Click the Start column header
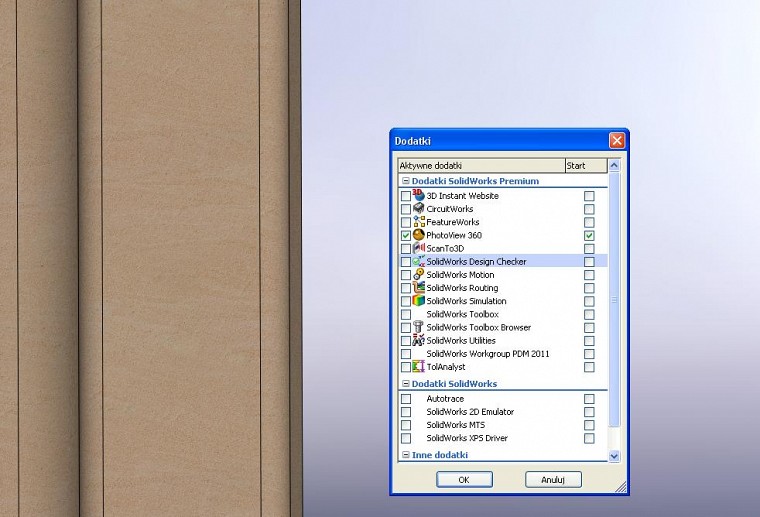Viewport: 760px width, 517px height. click(x=586, y=166)
